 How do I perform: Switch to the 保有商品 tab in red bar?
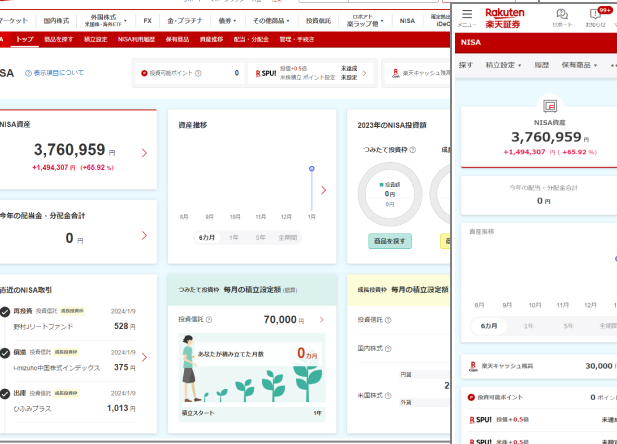coord(177,39)
